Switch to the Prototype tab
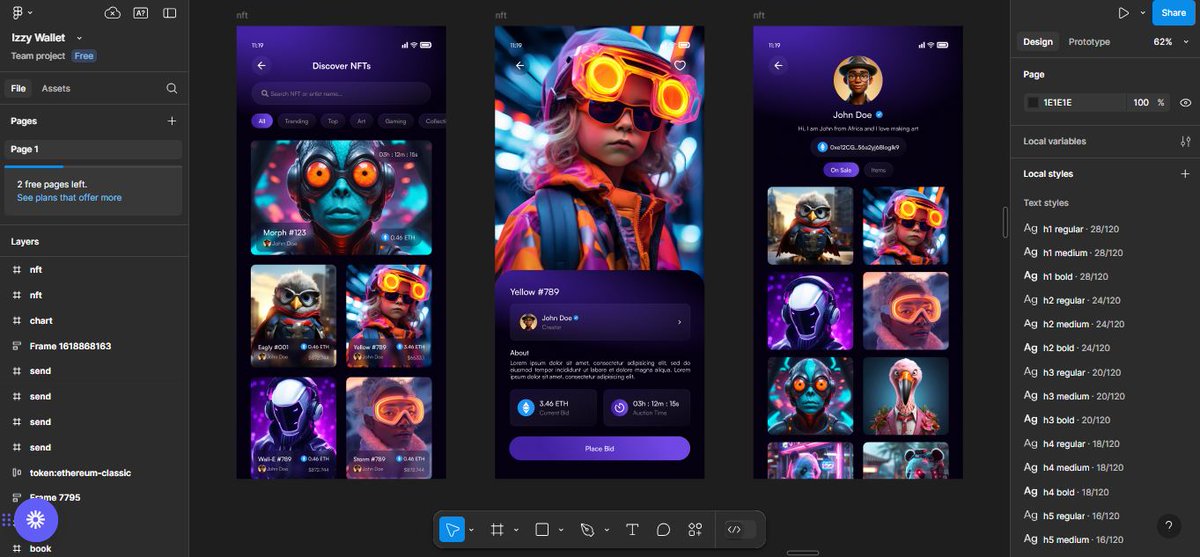Screen dimensions: 1200x557 click(x=1089, y=42)
